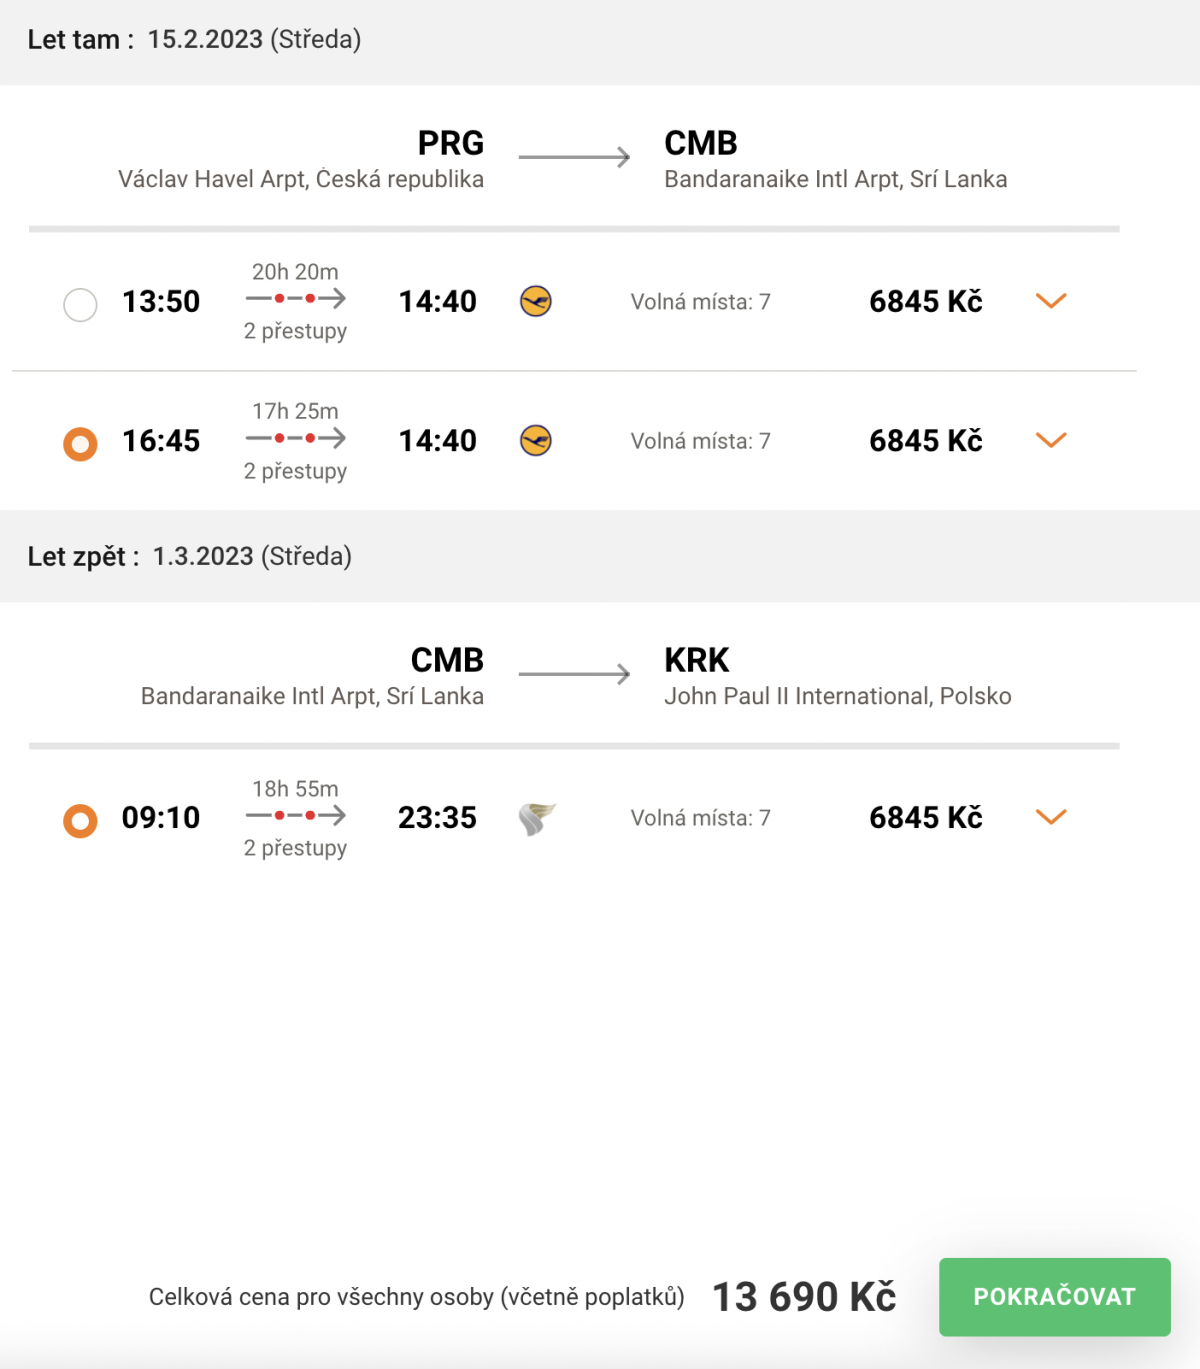1200x1369 pixels.
Task: Click the stops arrow under 20h 20m
Action: pyautogui.click(x=296, y=298)
